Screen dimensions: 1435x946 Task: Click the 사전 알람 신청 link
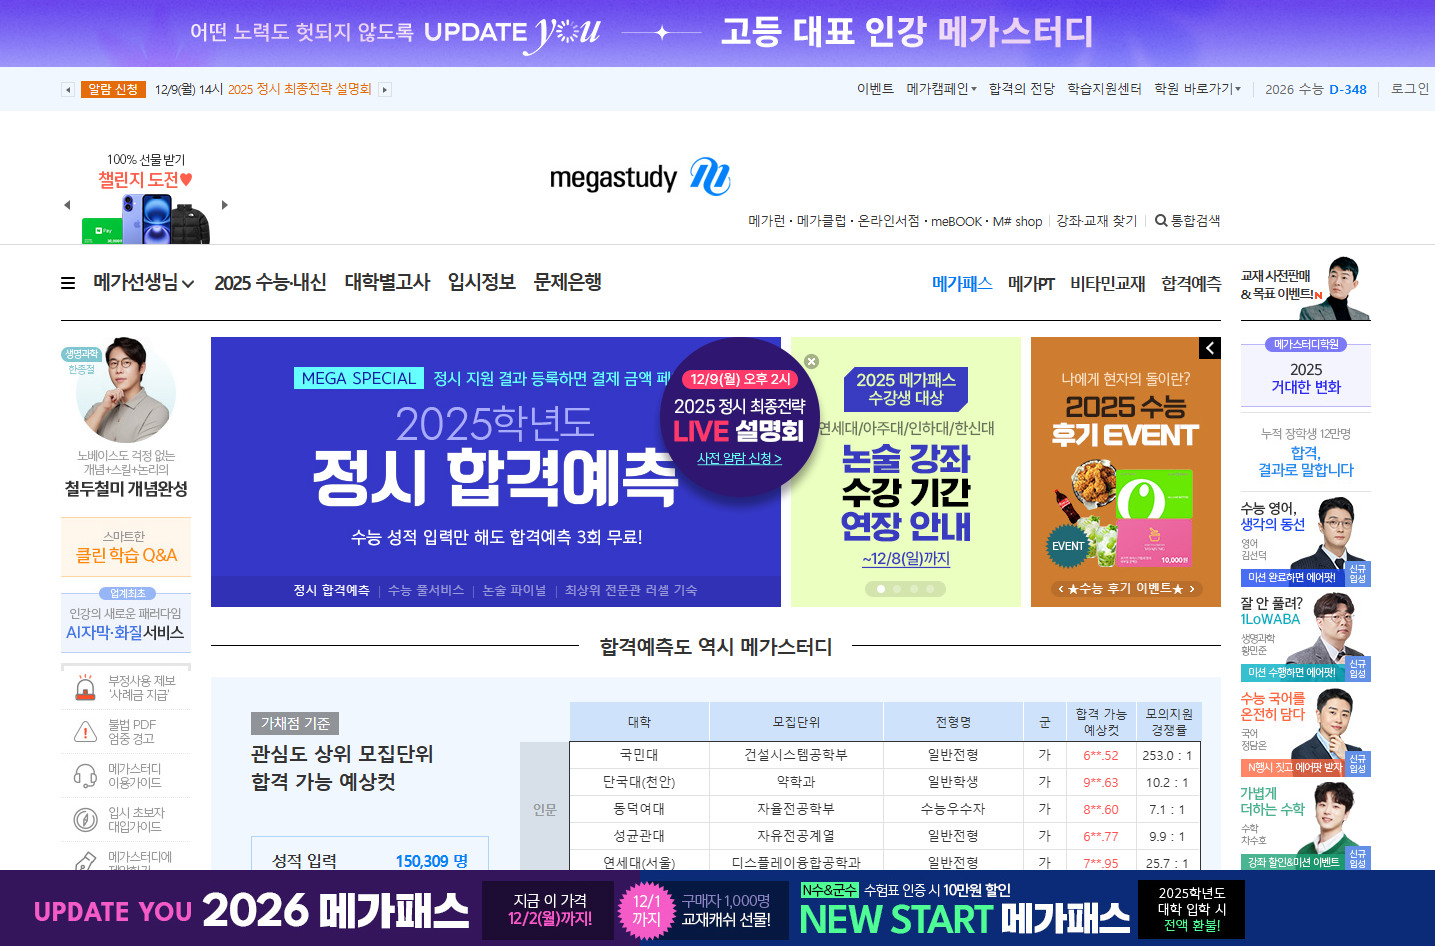tap(740, 458)
